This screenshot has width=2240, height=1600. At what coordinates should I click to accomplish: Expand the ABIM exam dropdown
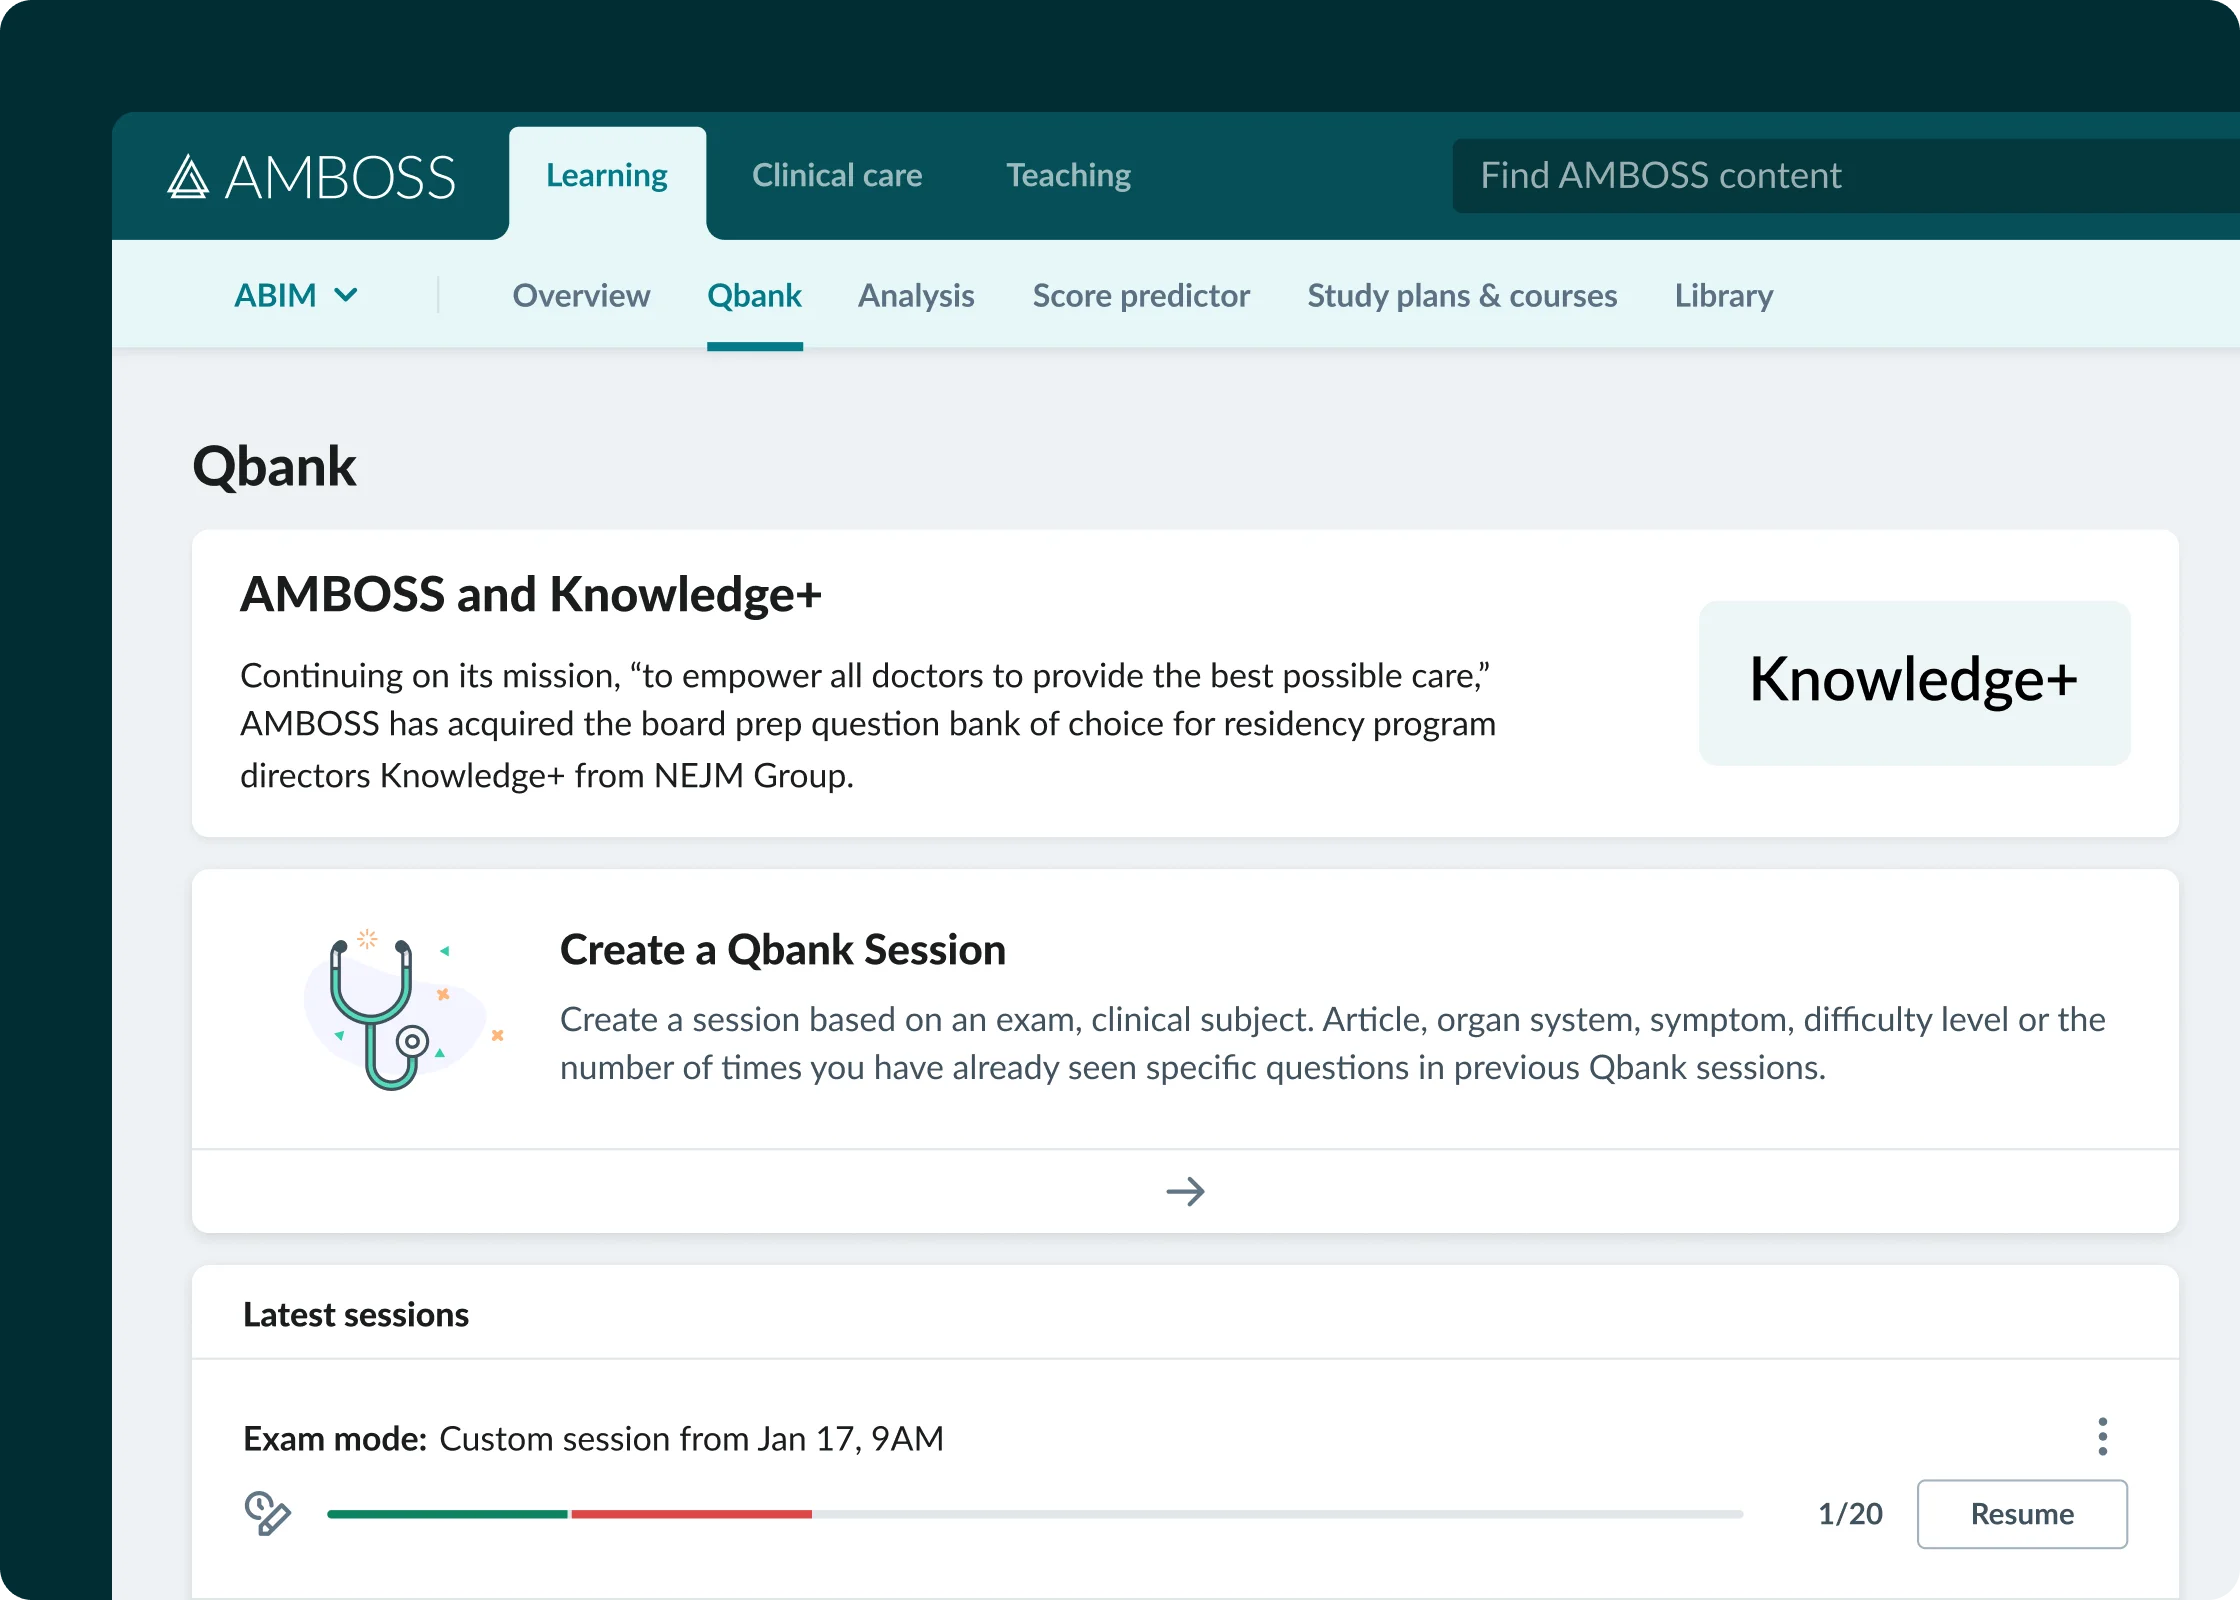[275, 295]
